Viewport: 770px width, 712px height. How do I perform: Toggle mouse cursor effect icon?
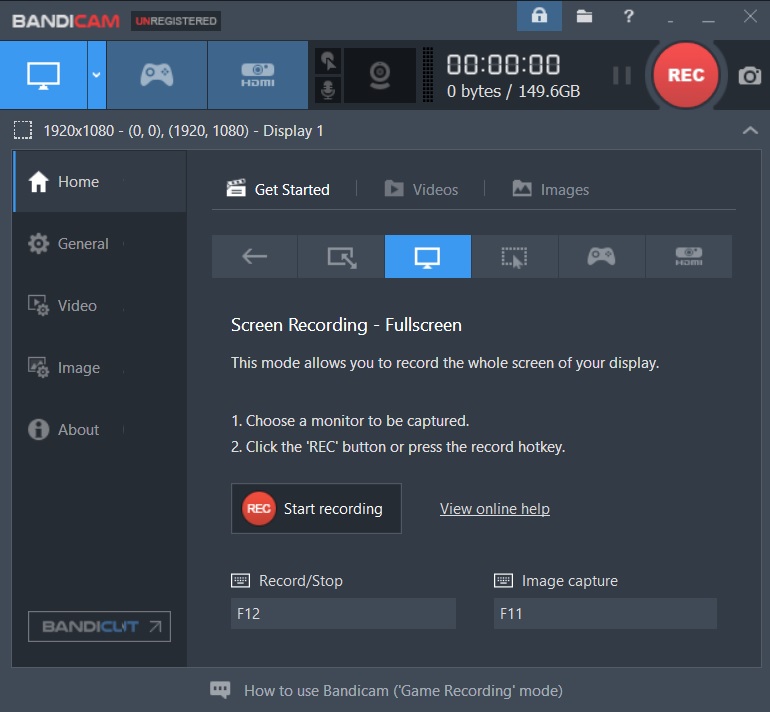[328, 61]
